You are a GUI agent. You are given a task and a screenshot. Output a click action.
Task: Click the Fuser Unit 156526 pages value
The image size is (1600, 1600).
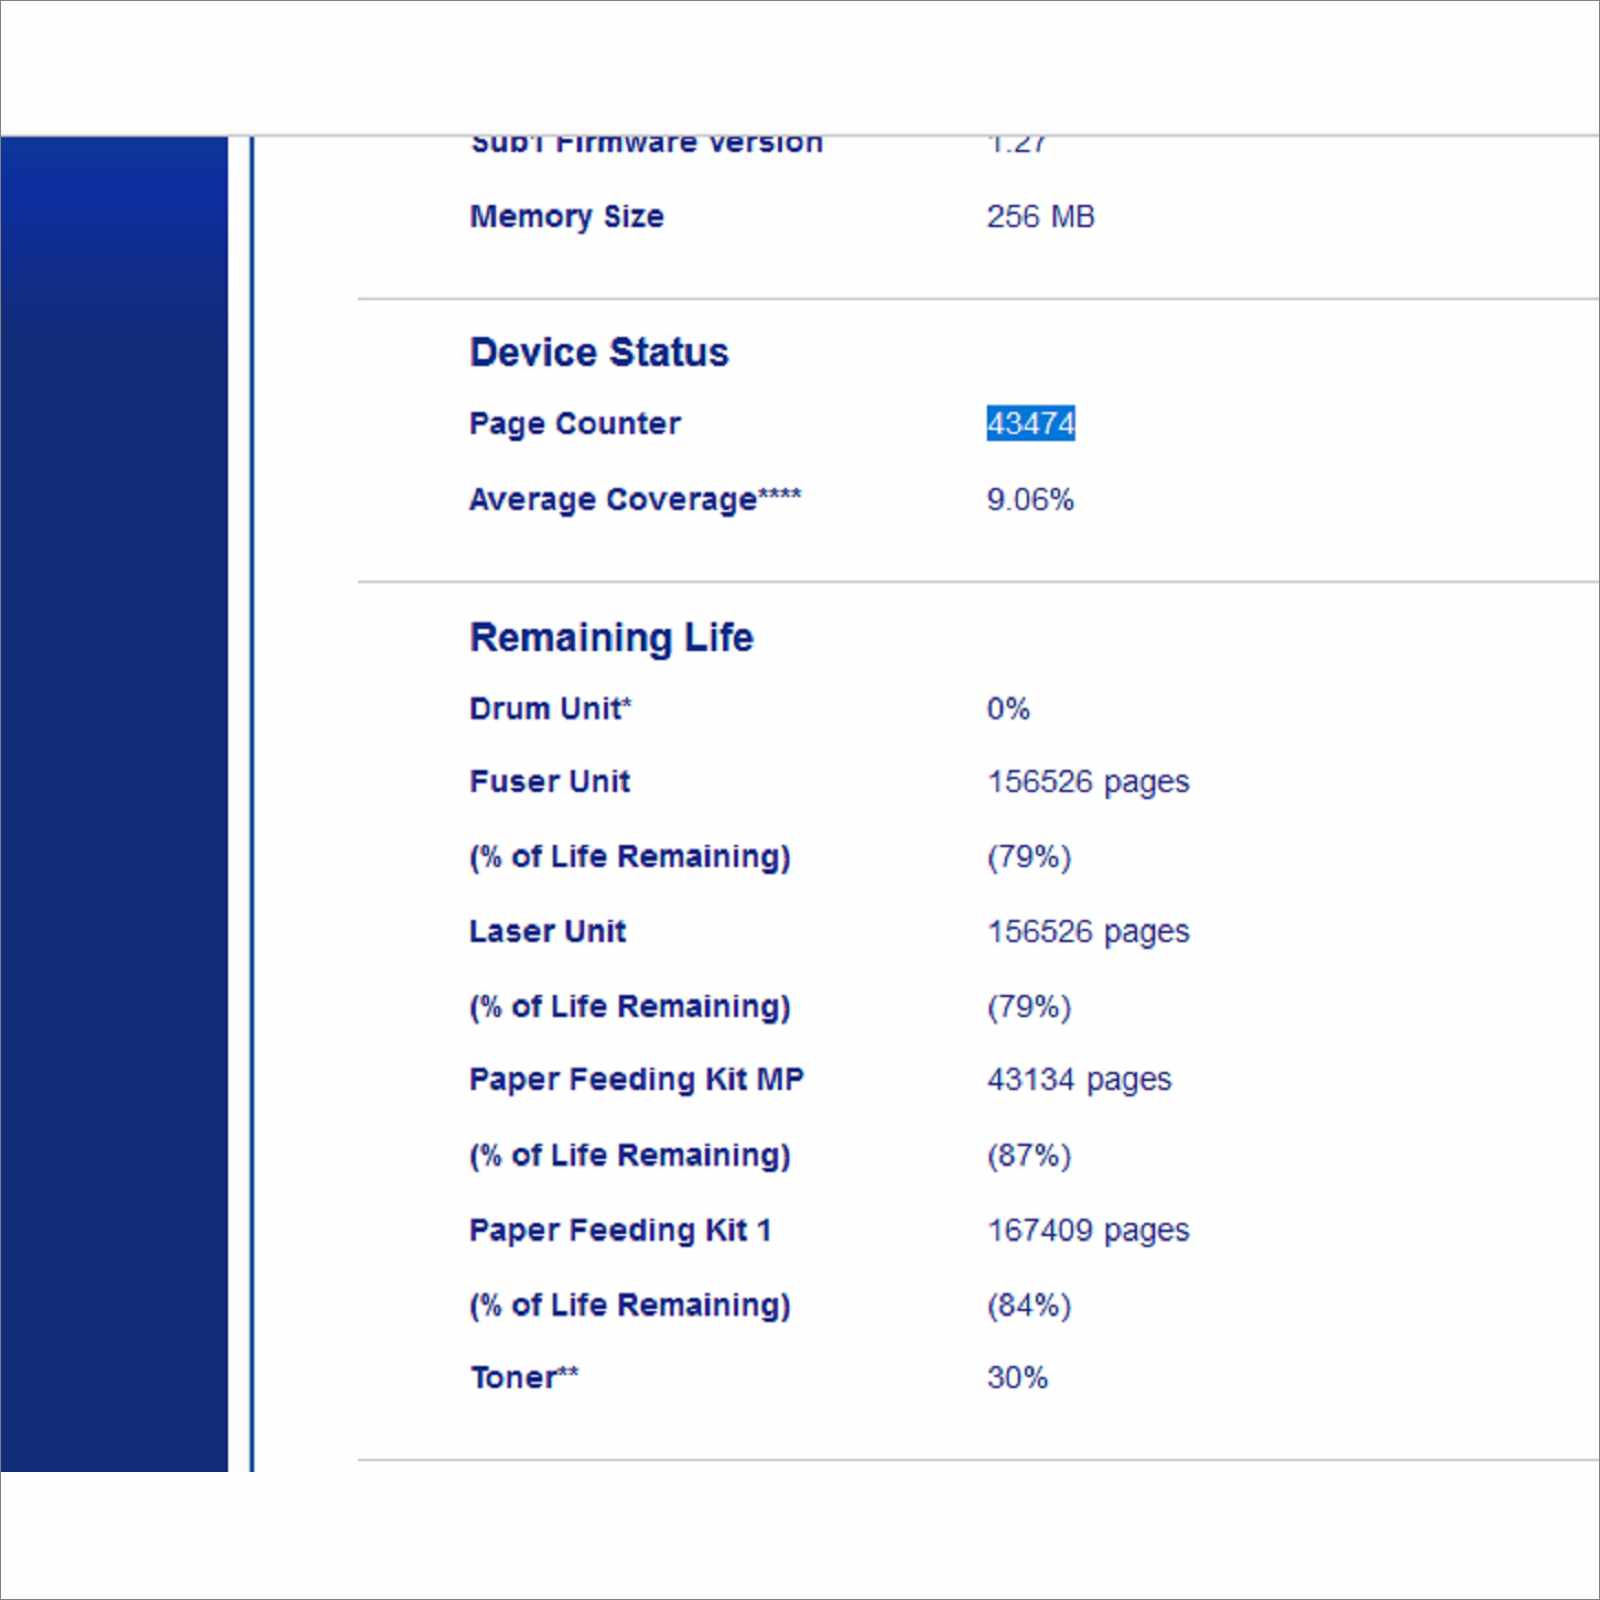click(x=1088, y=782)
